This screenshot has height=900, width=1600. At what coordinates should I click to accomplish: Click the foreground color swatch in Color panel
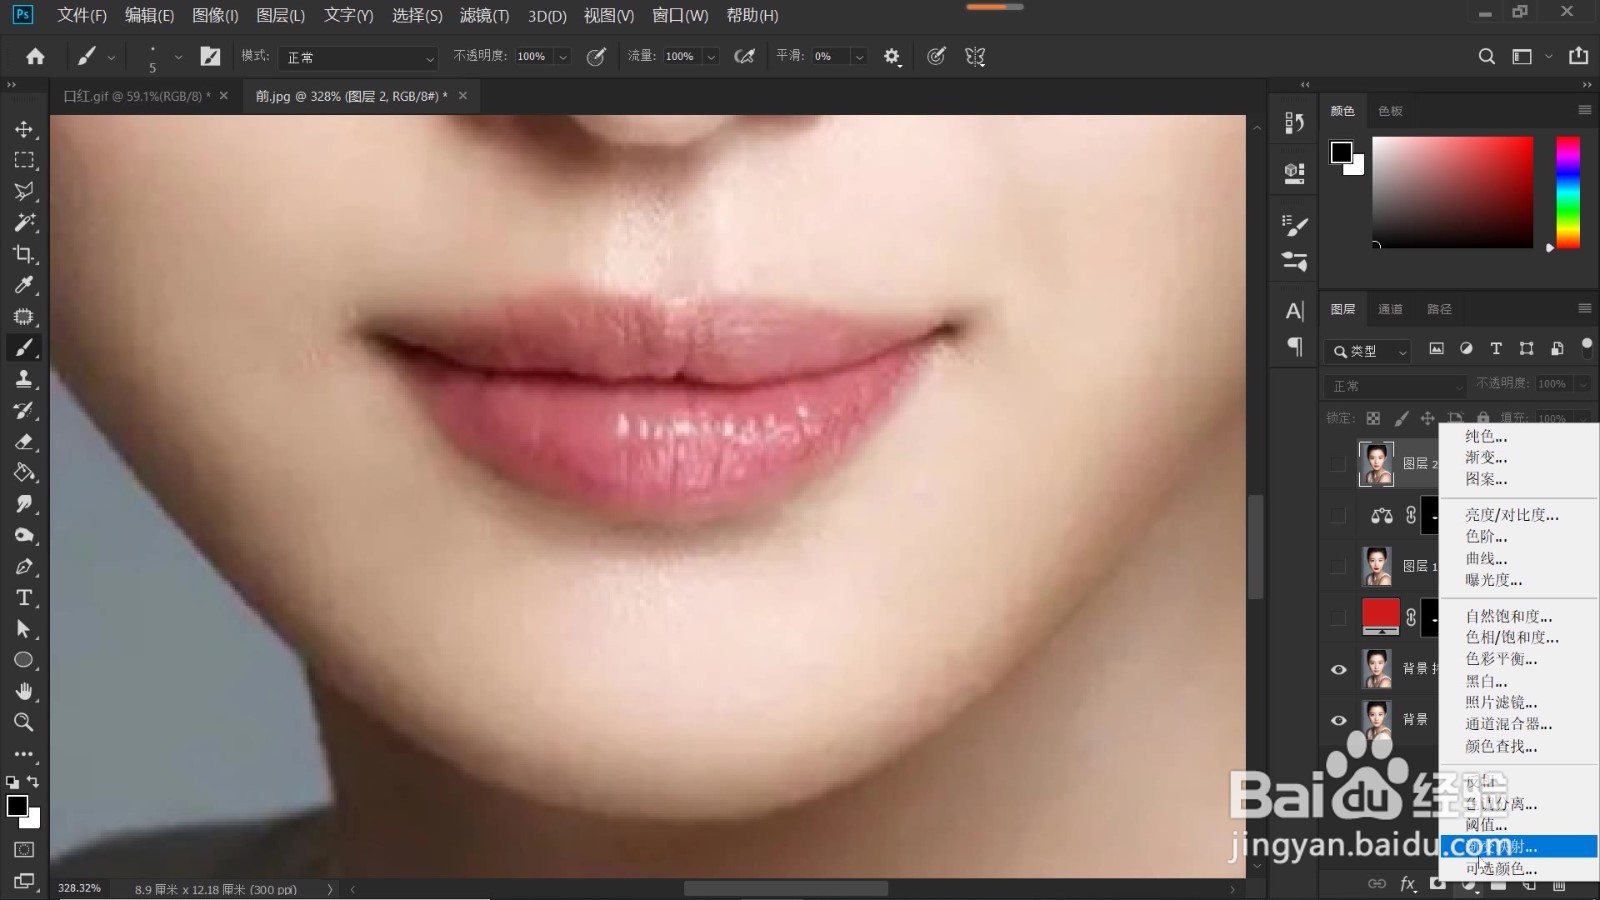point(1341,152)
